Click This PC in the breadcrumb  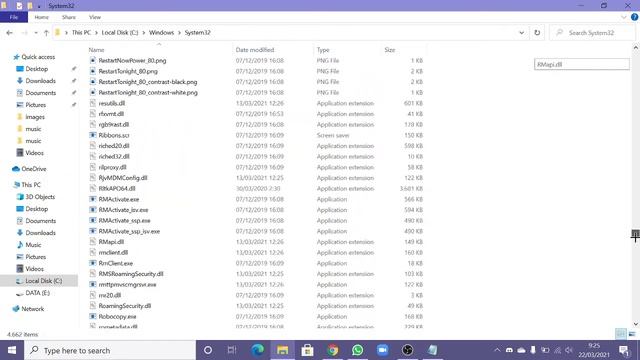point(81,33)
